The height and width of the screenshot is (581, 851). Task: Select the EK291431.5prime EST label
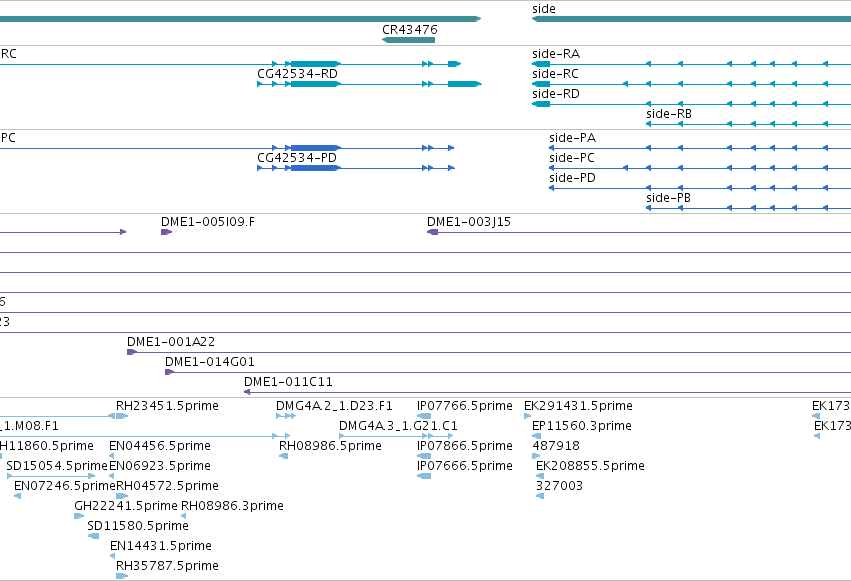[579, 406]
